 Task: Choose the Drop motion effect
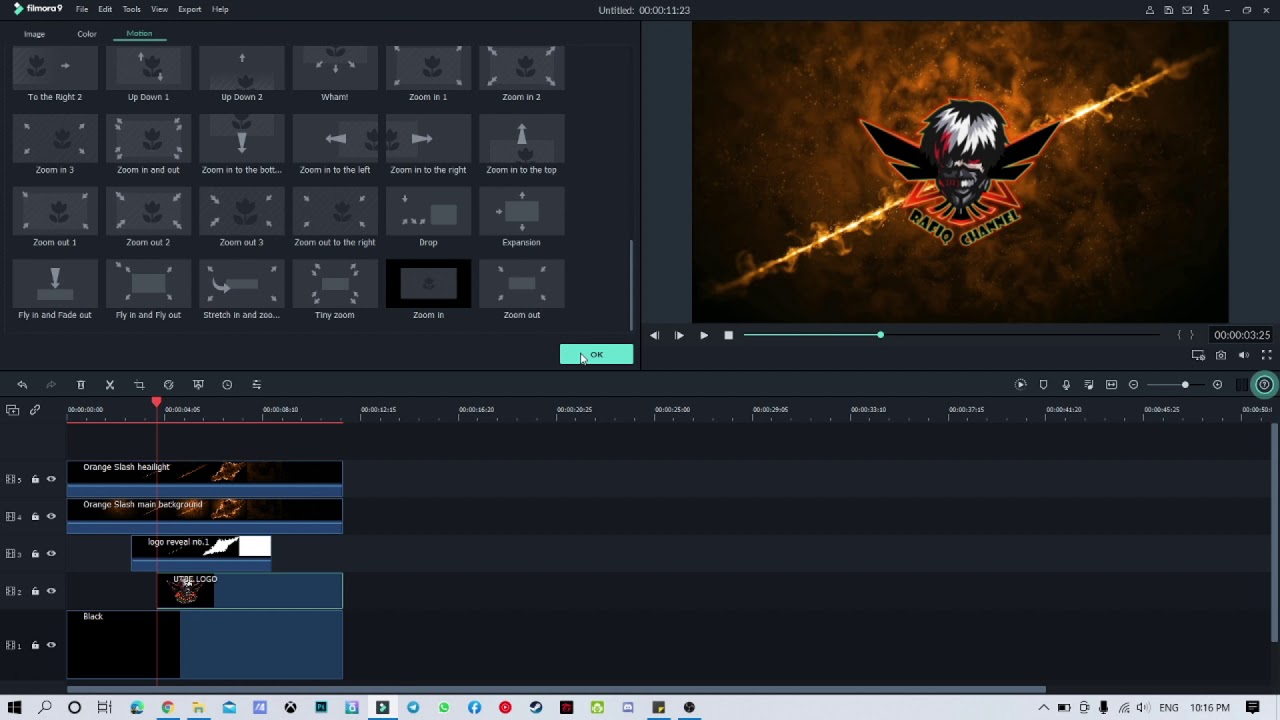coord(428,218)
